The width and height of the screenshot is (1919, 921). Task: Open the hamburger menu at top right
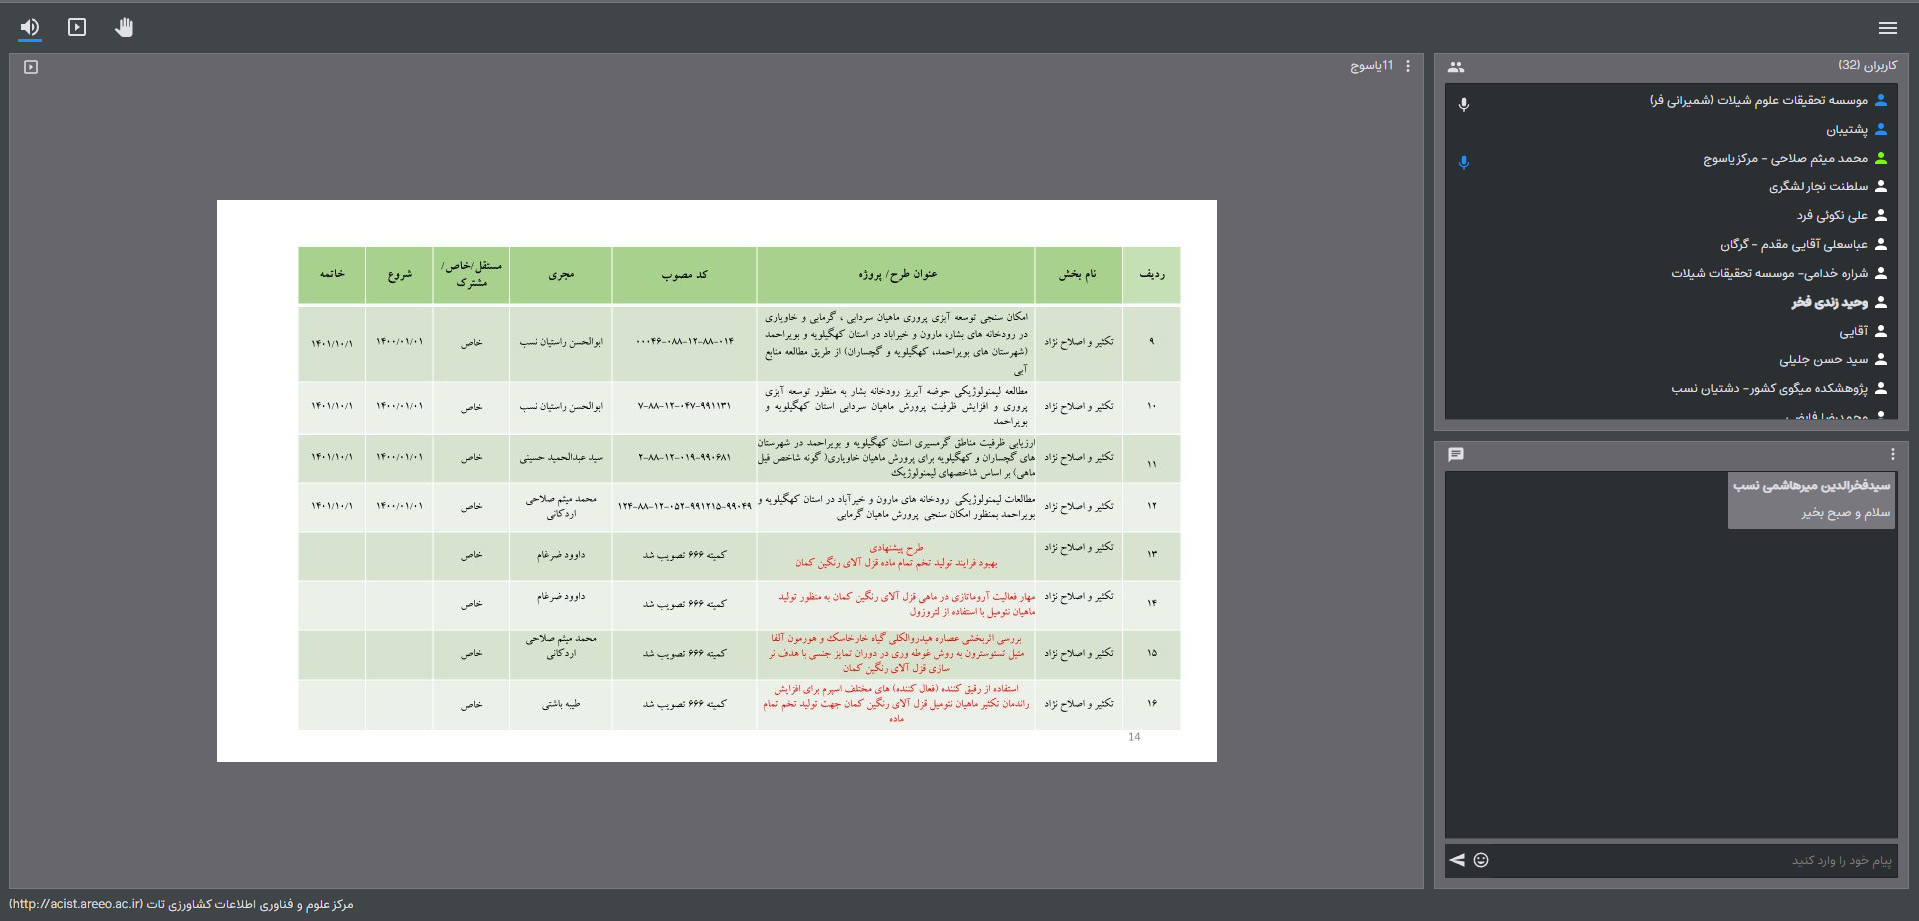pyautogui.click(x=1887, y=28)
